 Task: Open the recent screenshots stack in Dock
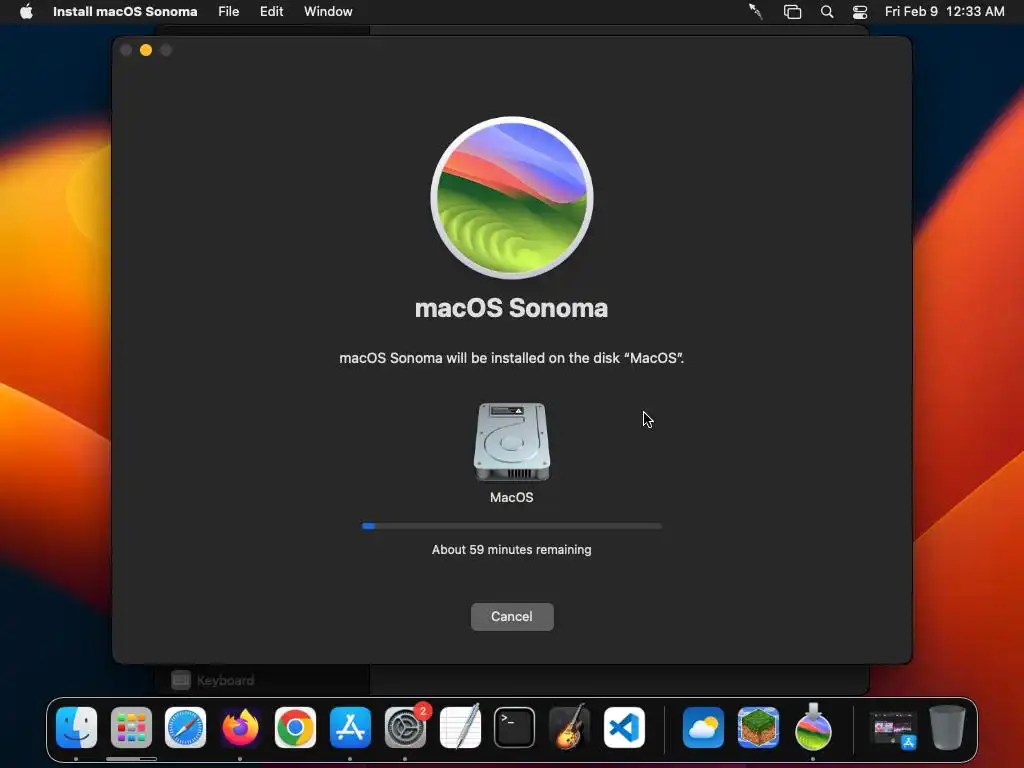(x=893, y=729)
